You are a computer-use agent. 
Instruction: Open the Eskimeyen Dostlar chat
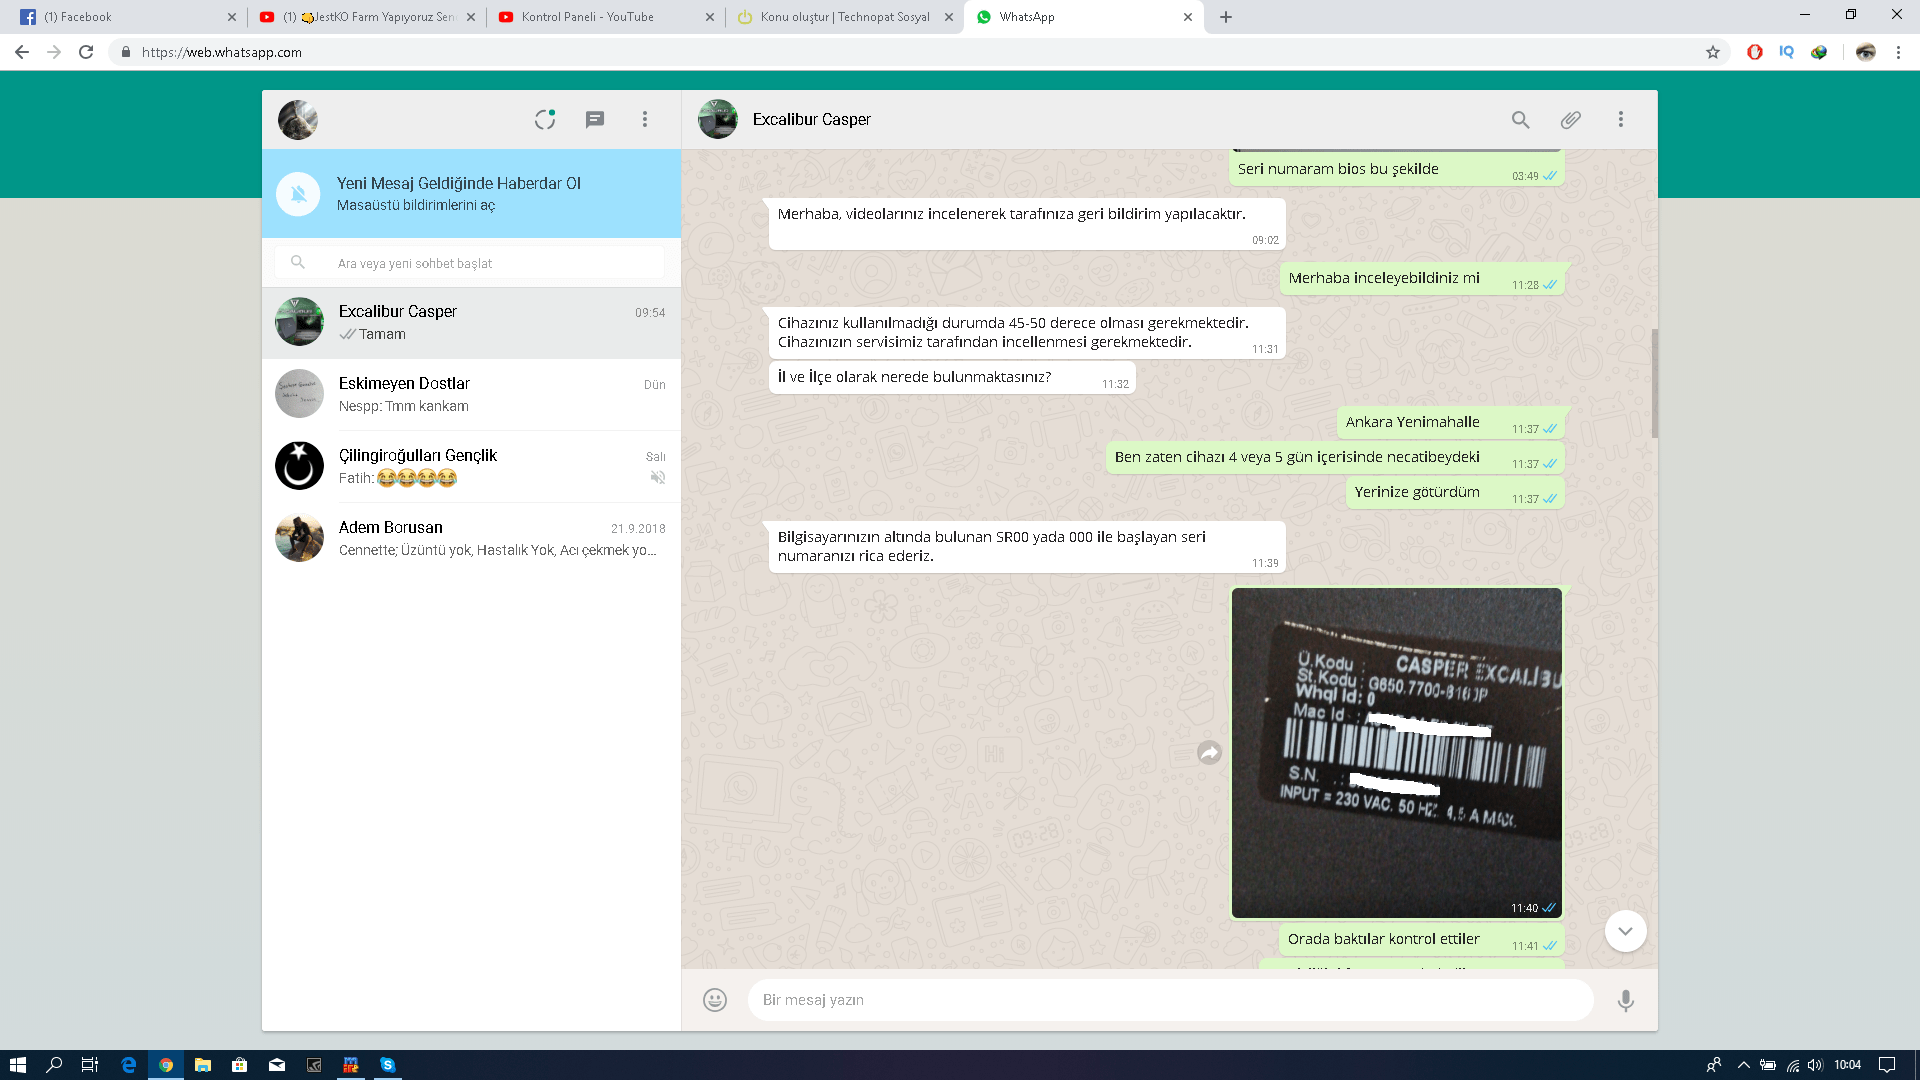coord(471,395)
